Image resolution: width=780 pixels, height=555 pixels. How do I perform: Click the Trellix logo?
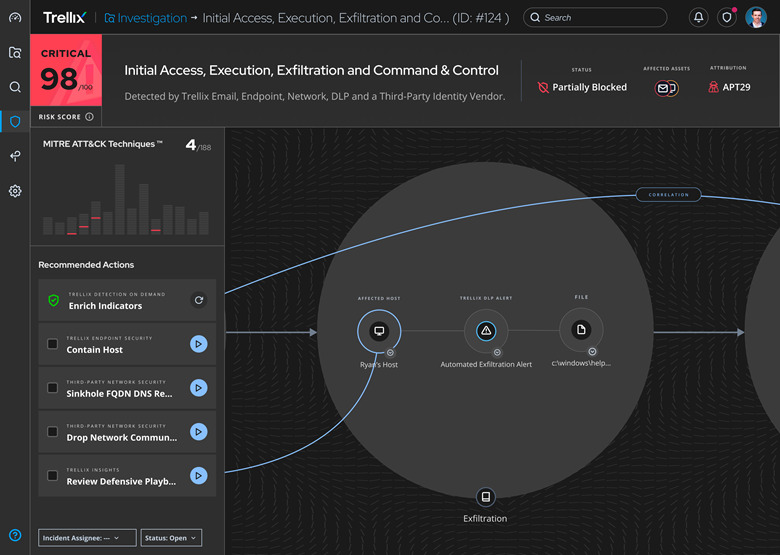[x=65, y=18]
